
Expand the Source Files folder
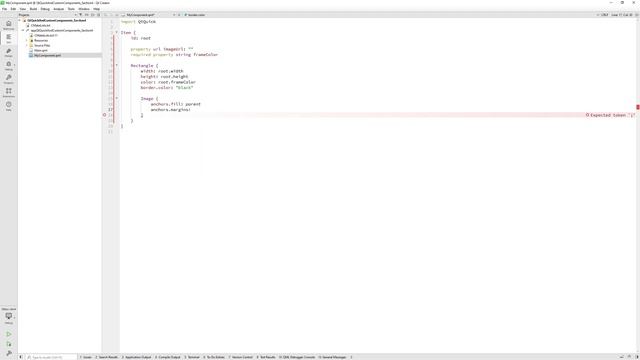[27, 45]
